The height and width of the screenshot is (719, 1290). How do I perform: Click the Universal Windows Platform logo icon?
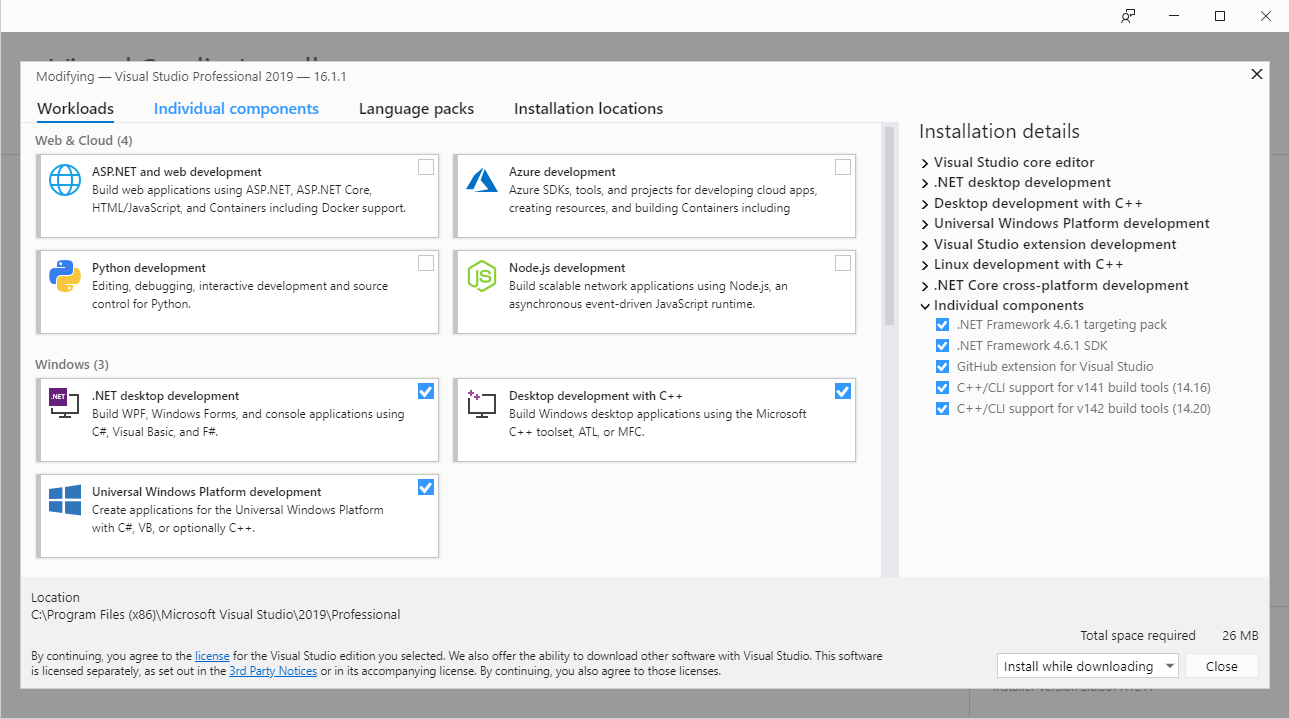pyautogui.click(x=65, y=500)
